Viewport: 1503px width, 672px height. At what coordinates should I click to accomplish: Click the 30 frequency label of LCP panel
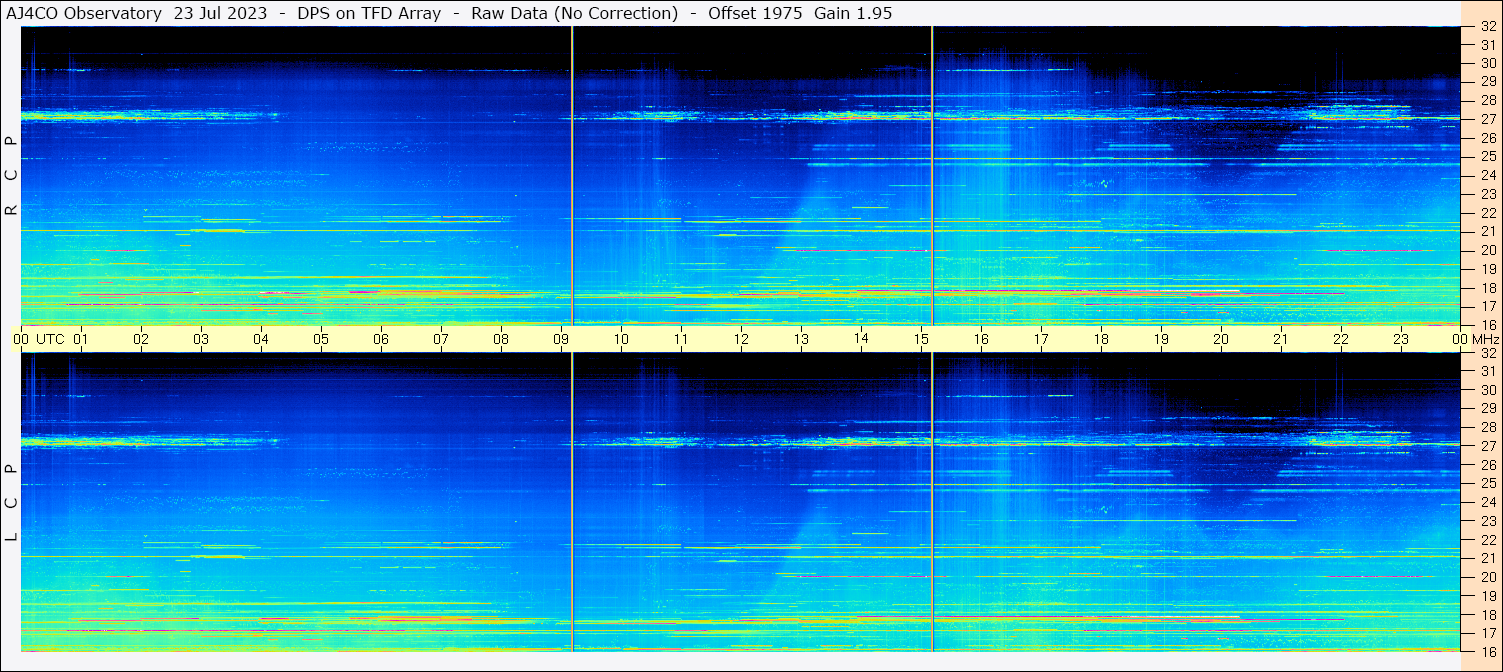point(1487,390)
